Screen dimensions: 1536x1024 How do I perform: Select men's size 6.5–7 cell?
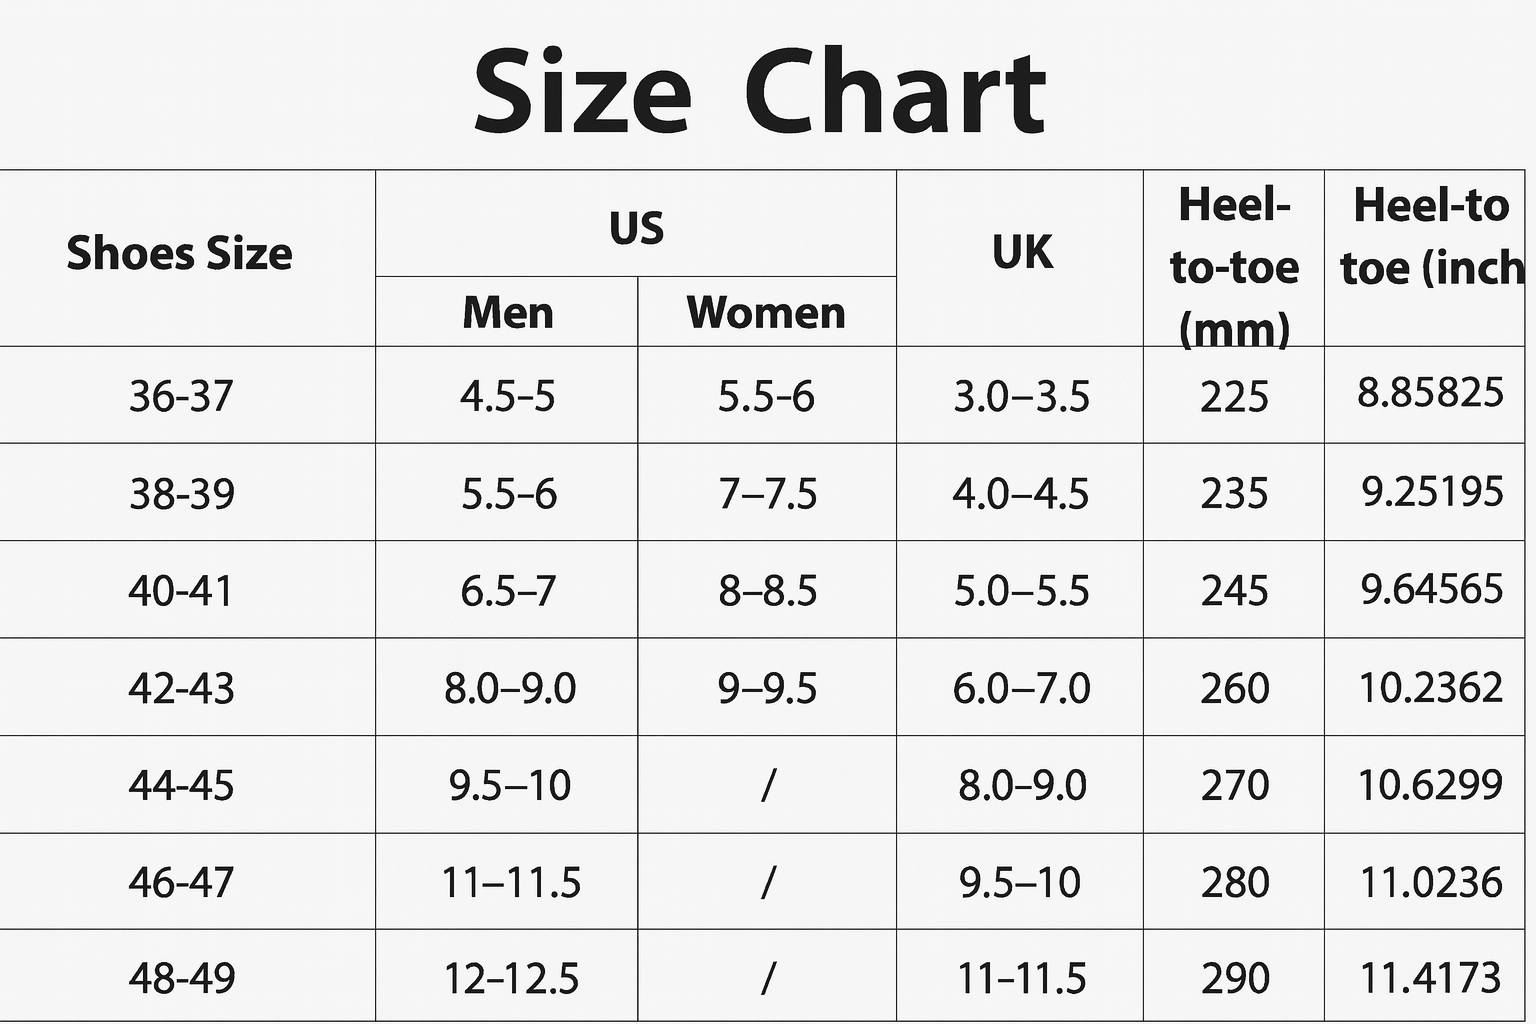coord(508,591)
